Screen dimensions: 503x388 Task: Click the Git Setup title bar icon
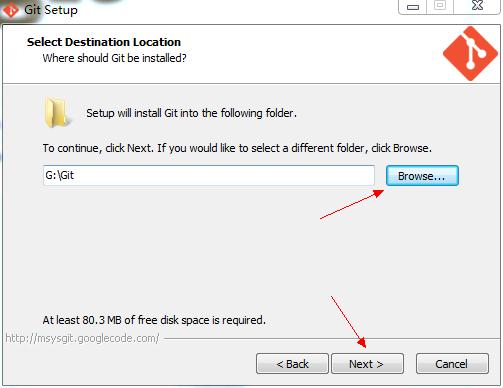coord(11,10)
